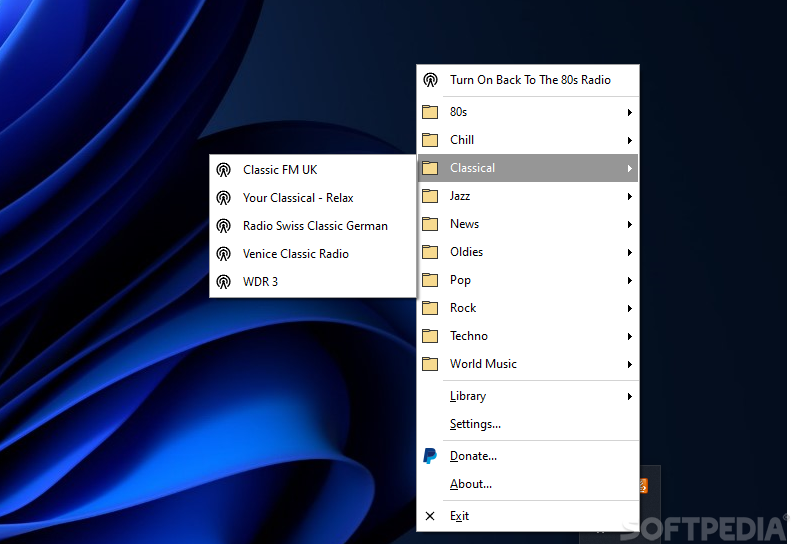Open the Techno category label
This screenshot has height=556, width=805.
469,336
